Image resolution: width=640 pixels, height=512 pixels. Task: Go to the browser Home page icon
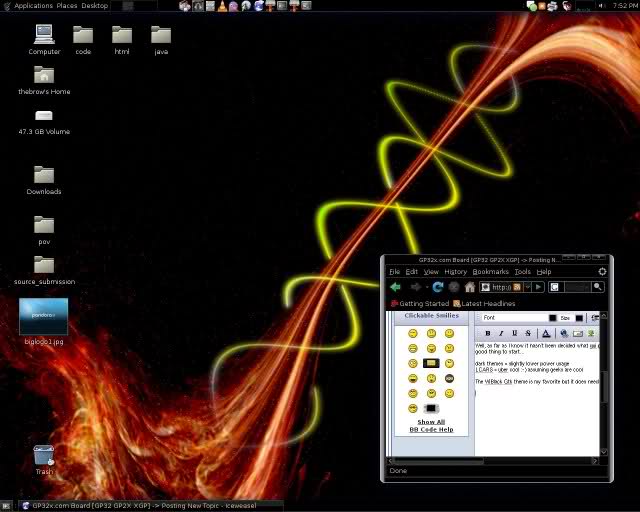click(x=469, y=287)
